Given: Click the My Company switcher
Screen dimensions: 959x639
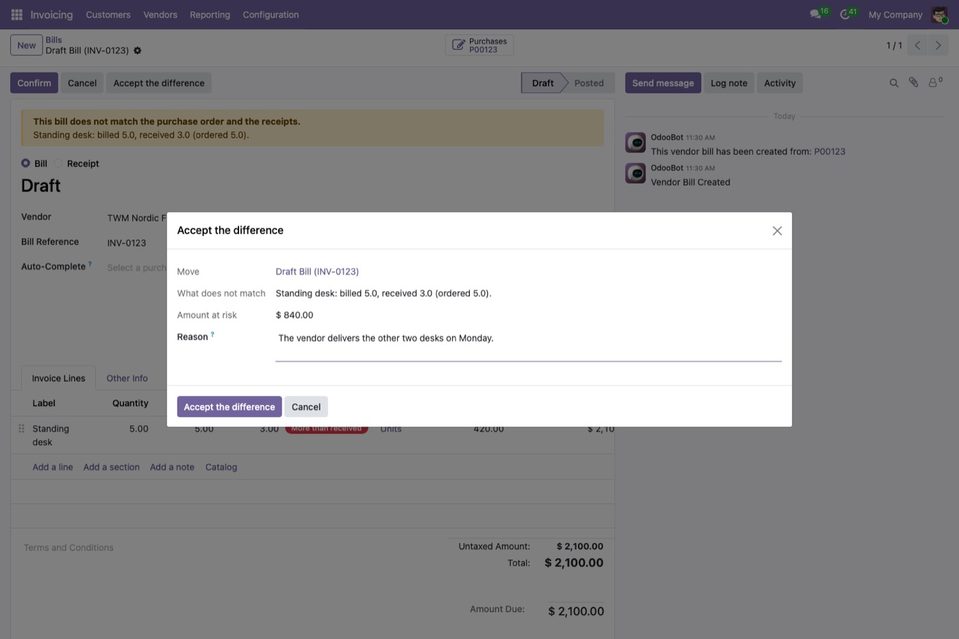Looking at the screenshot, I should [895, 15].
